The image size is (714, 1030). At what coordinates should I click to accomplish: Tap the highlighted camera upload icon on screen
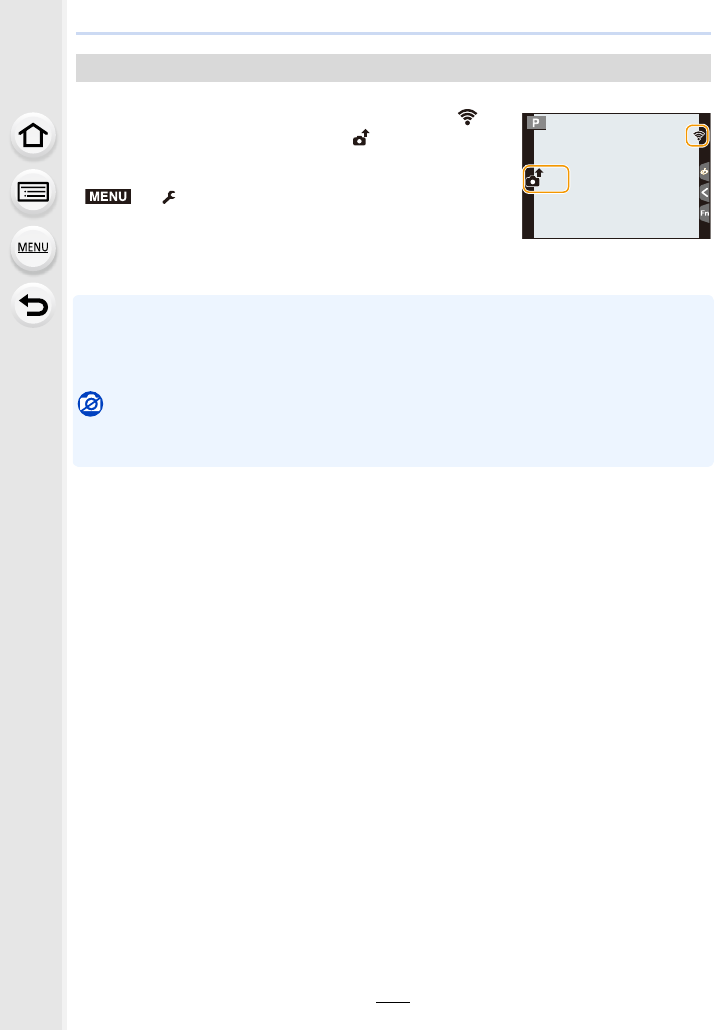point(545,179)
